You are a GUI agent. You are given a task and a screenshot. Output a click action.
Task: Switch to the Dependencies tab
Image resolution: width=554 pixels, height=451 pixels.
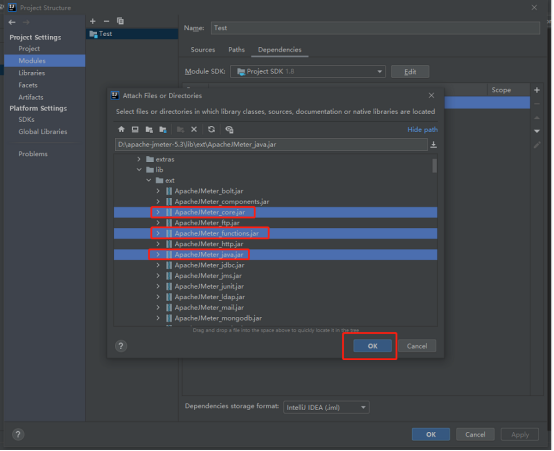tap(279, 49)
